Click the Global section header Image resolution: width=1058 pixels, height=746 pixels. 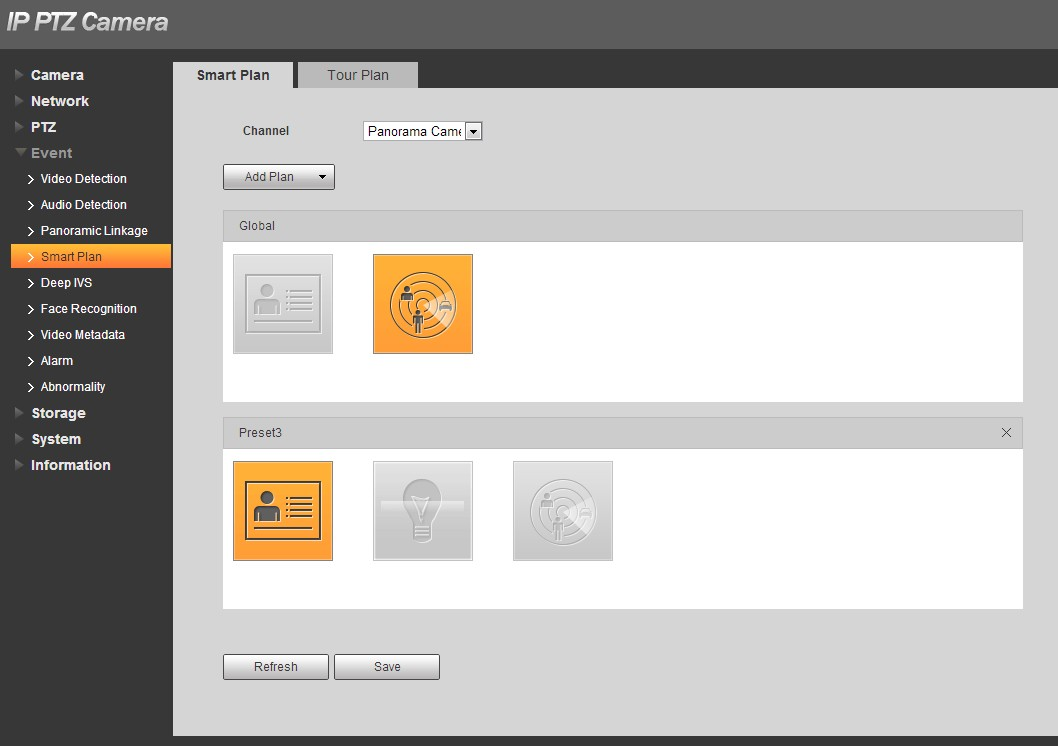click(622, 226)
